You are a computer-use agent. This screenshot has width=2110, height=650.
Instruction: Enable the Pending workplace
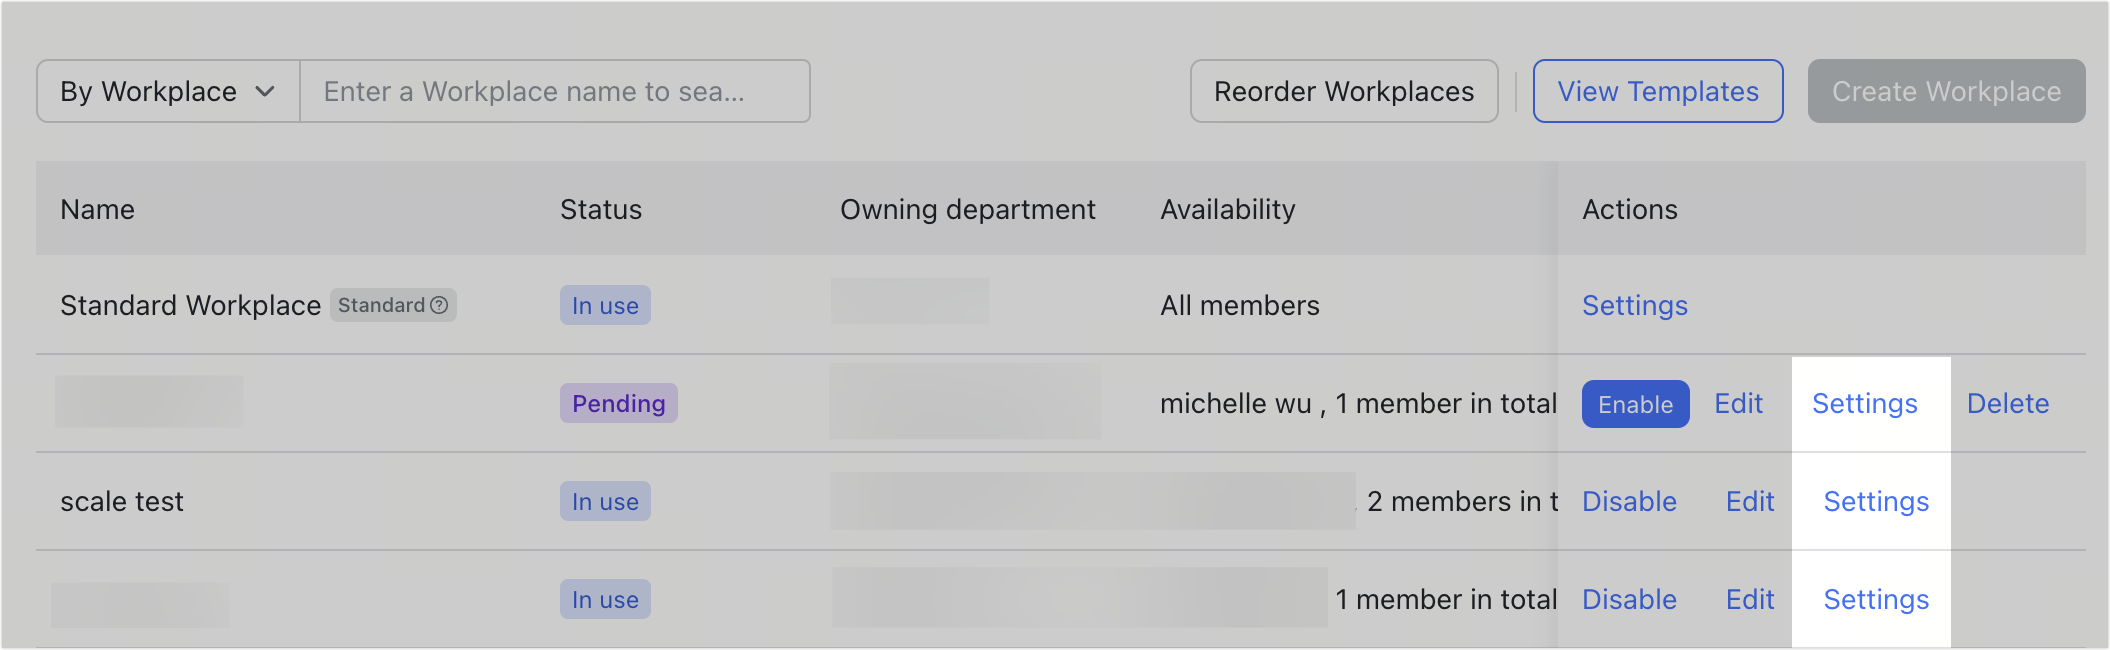tap(1635, 404)
